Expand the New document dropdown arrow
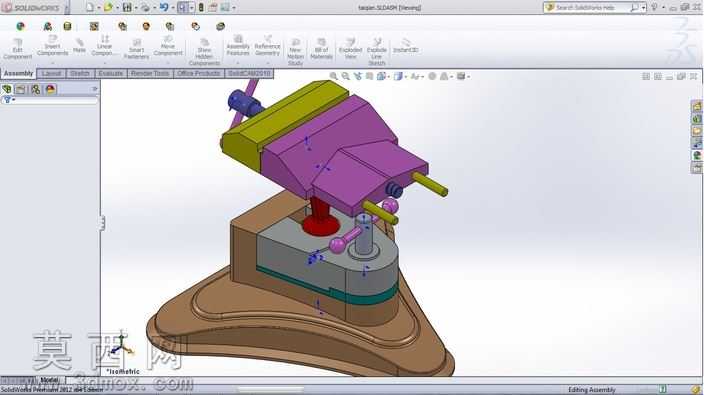 (x=98, y=8)
